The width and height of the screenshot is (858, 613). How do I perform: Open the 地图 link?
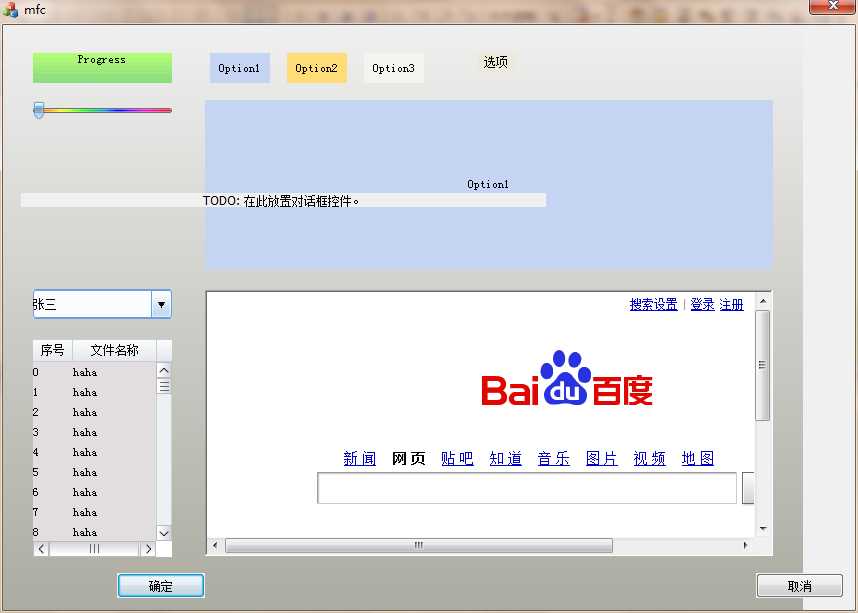pyautogui.click(x=698, y=458)
